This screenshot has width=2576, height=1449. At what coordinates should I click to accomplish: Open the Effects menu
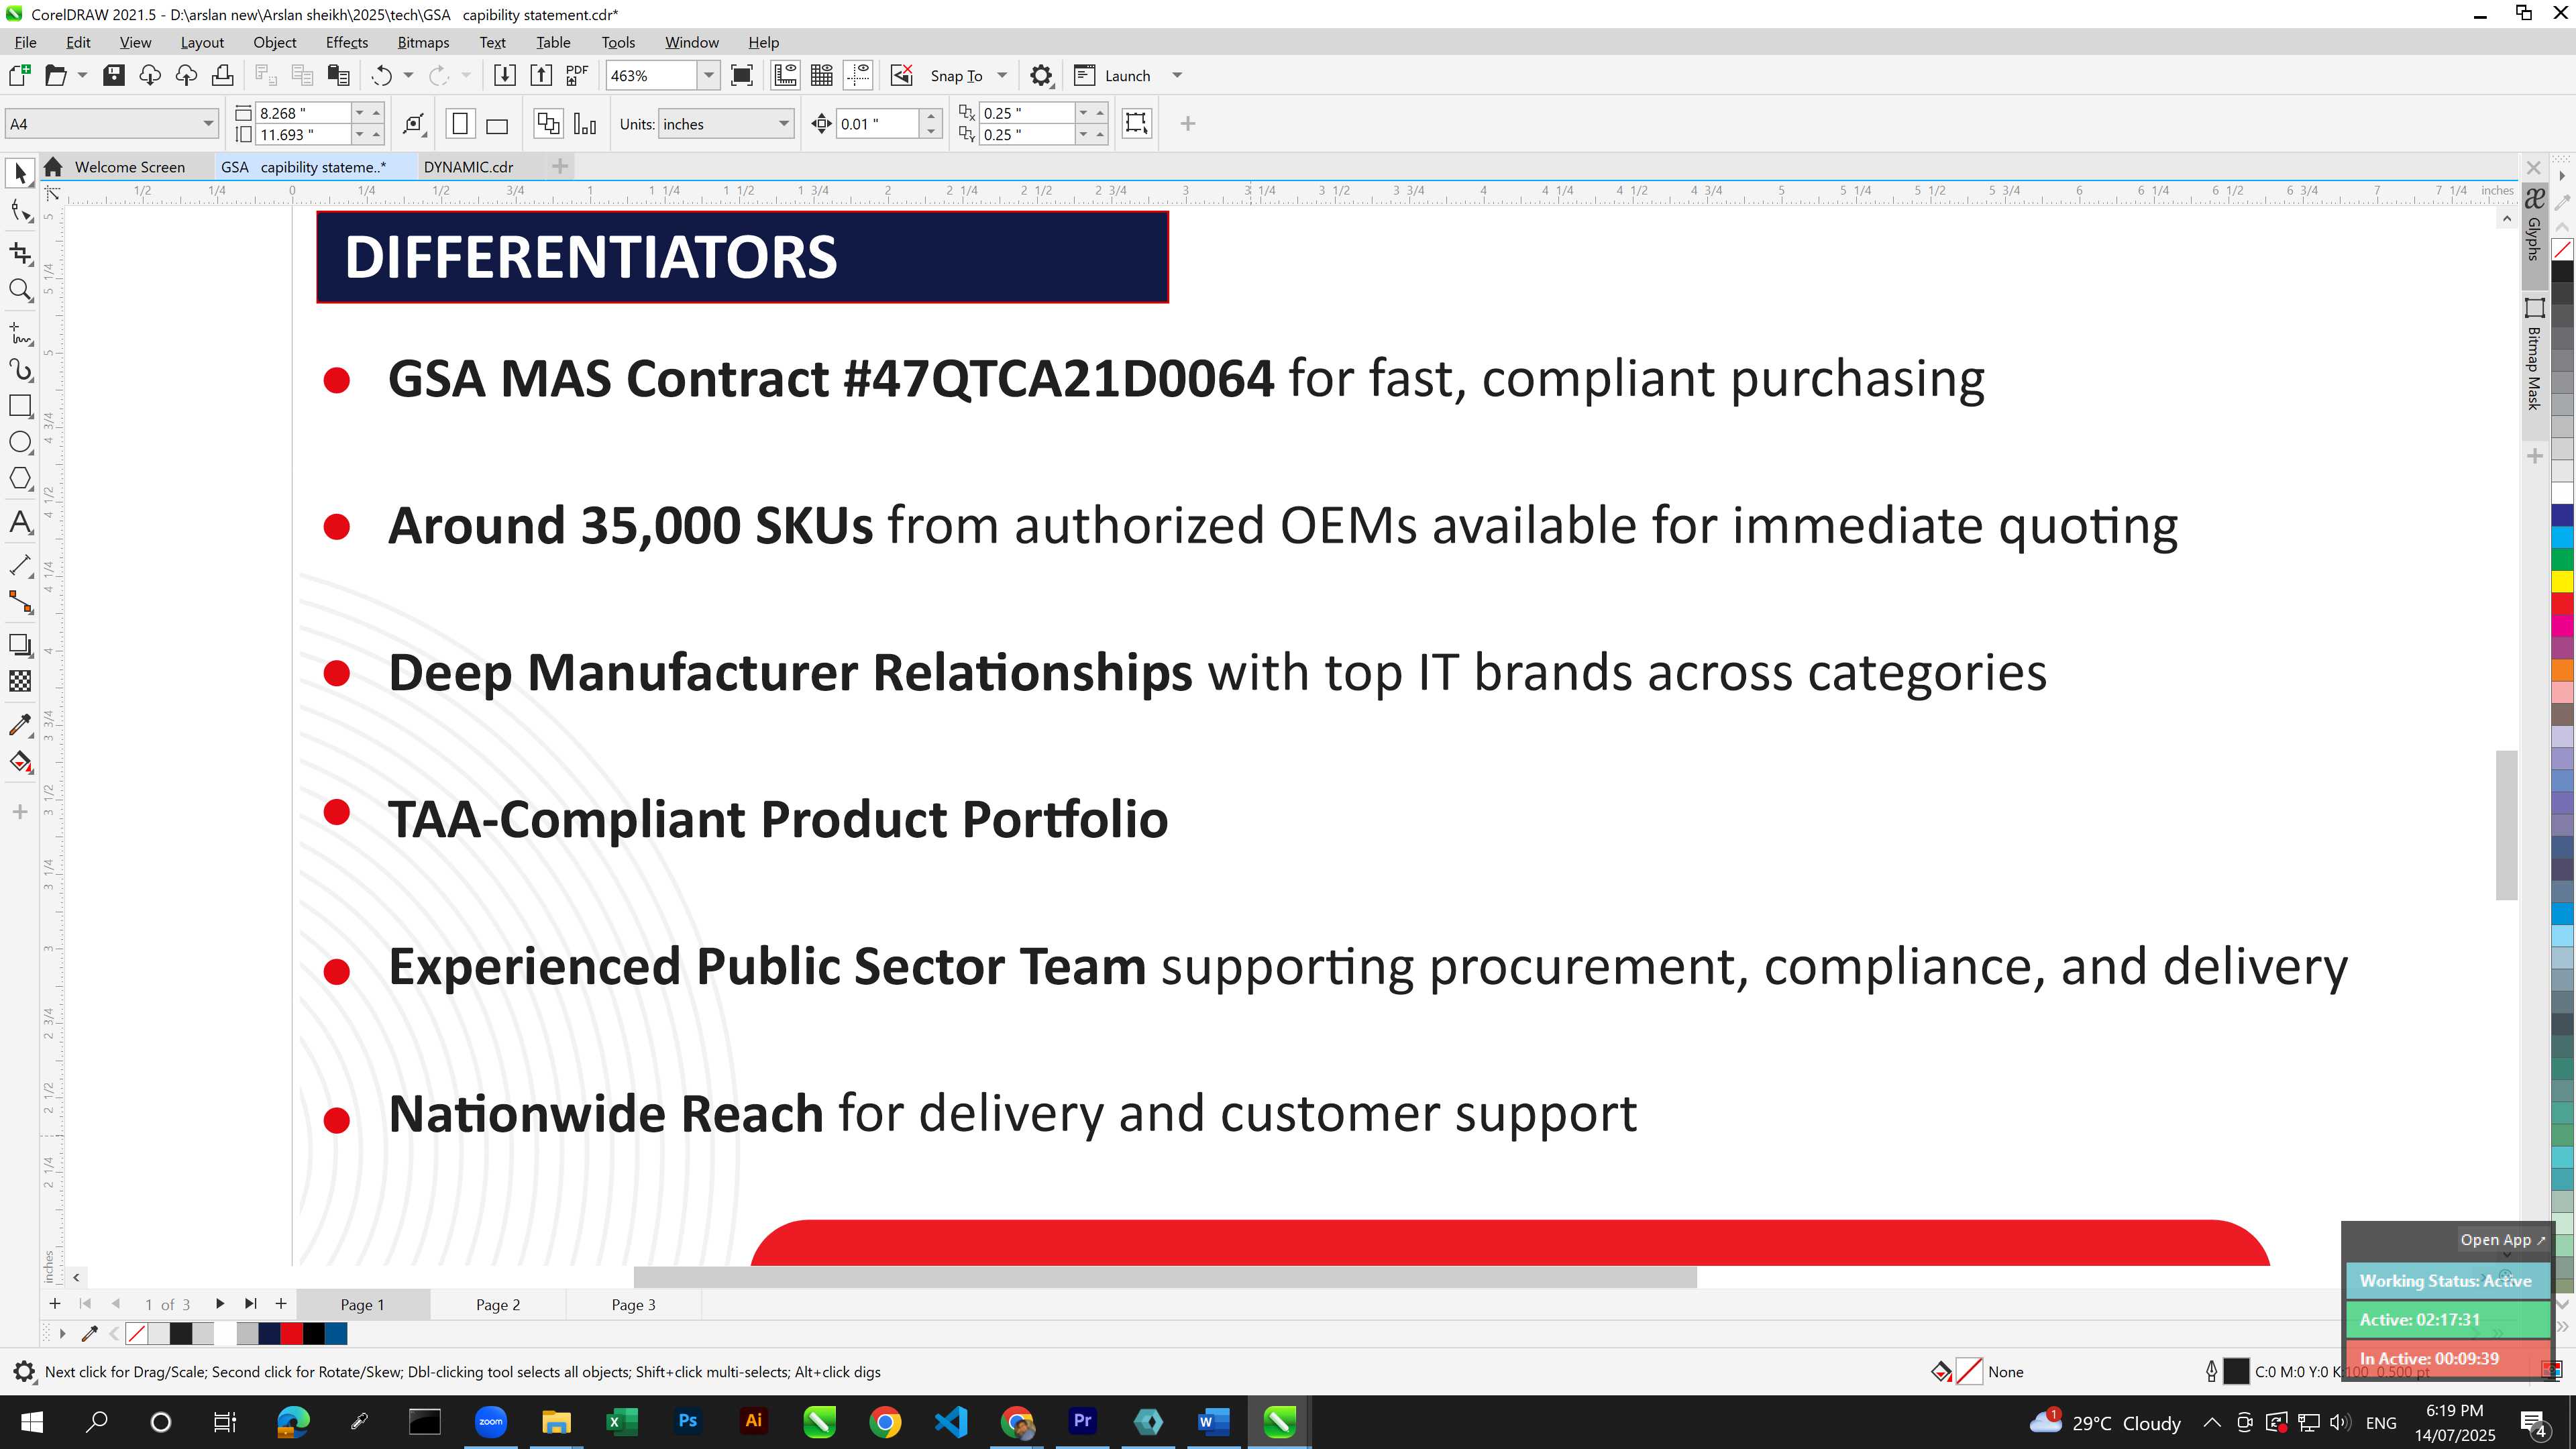[x=346, y=42]
